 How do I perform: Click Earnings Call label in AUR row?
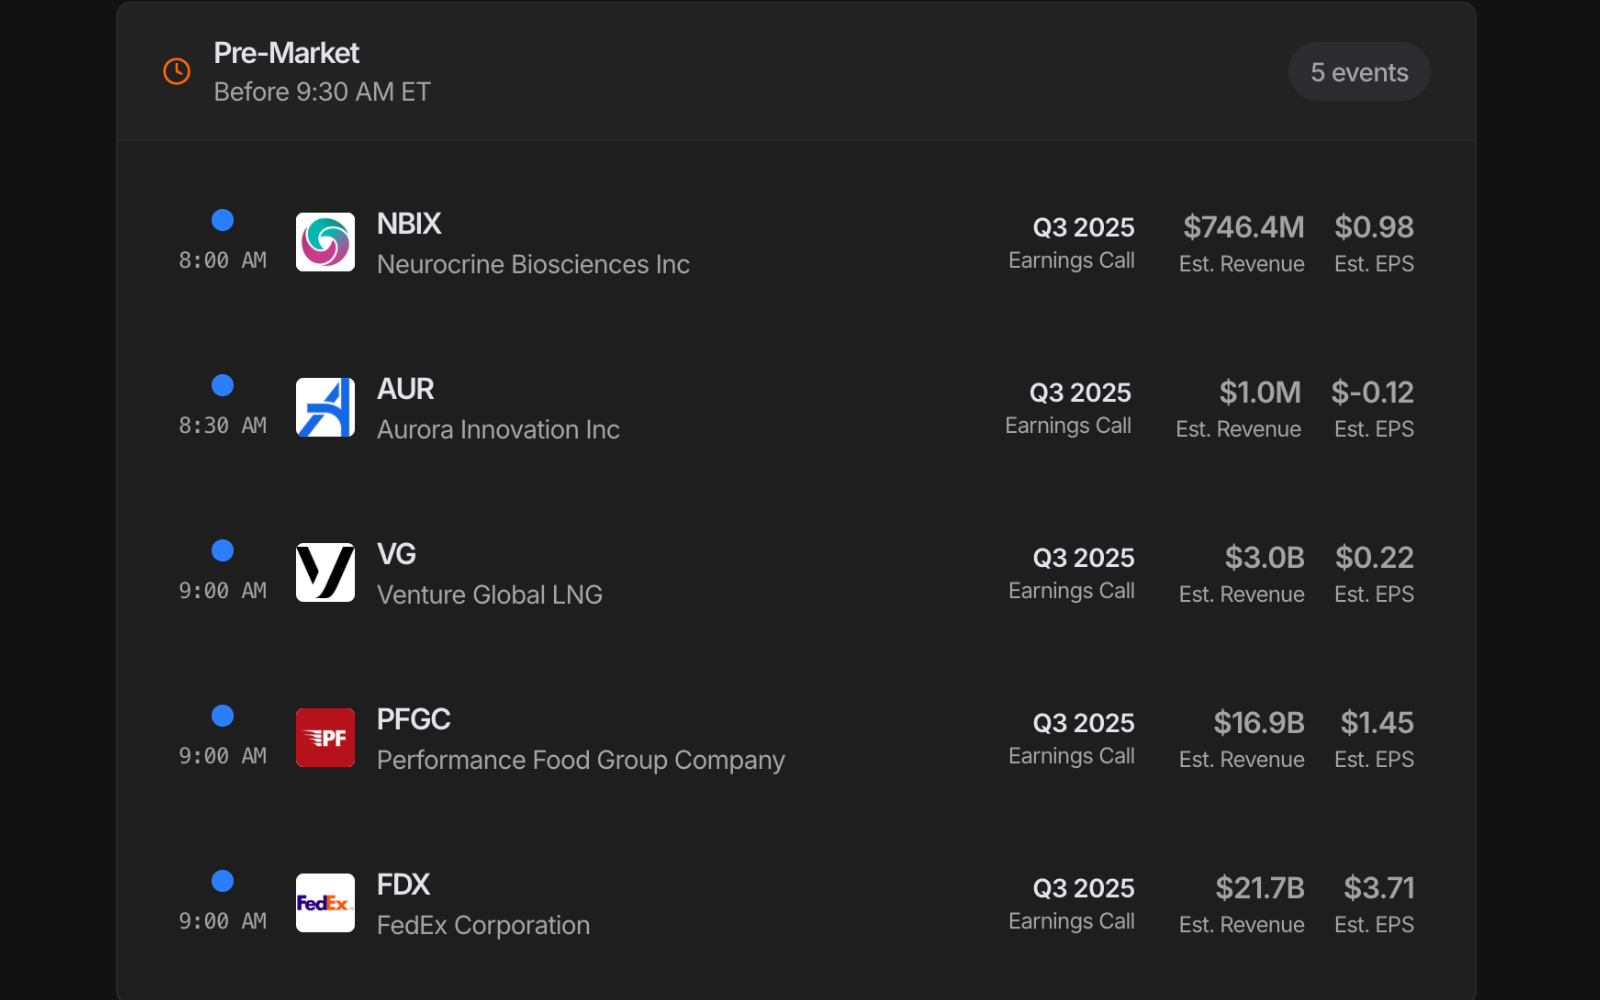(x=1069, y=426)
